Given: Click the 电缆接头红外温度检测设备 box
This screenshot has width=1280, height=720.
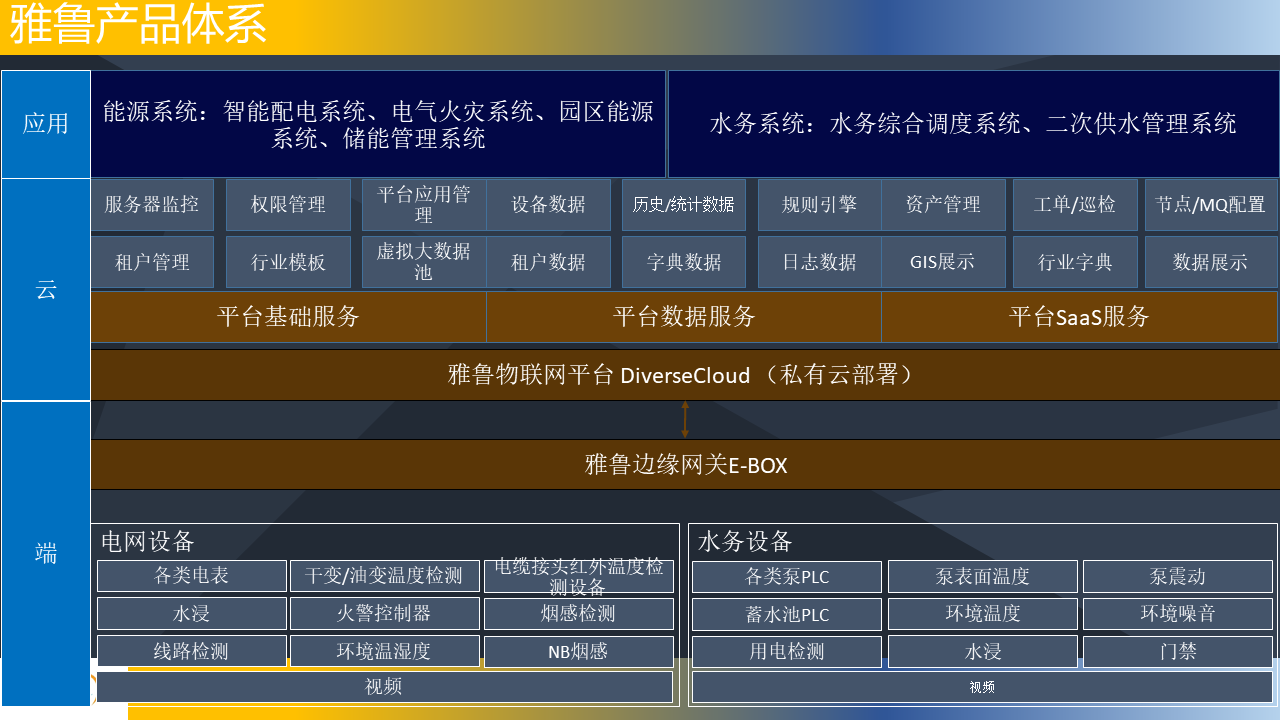Looking at the screenshot, I should coord(579,576).
